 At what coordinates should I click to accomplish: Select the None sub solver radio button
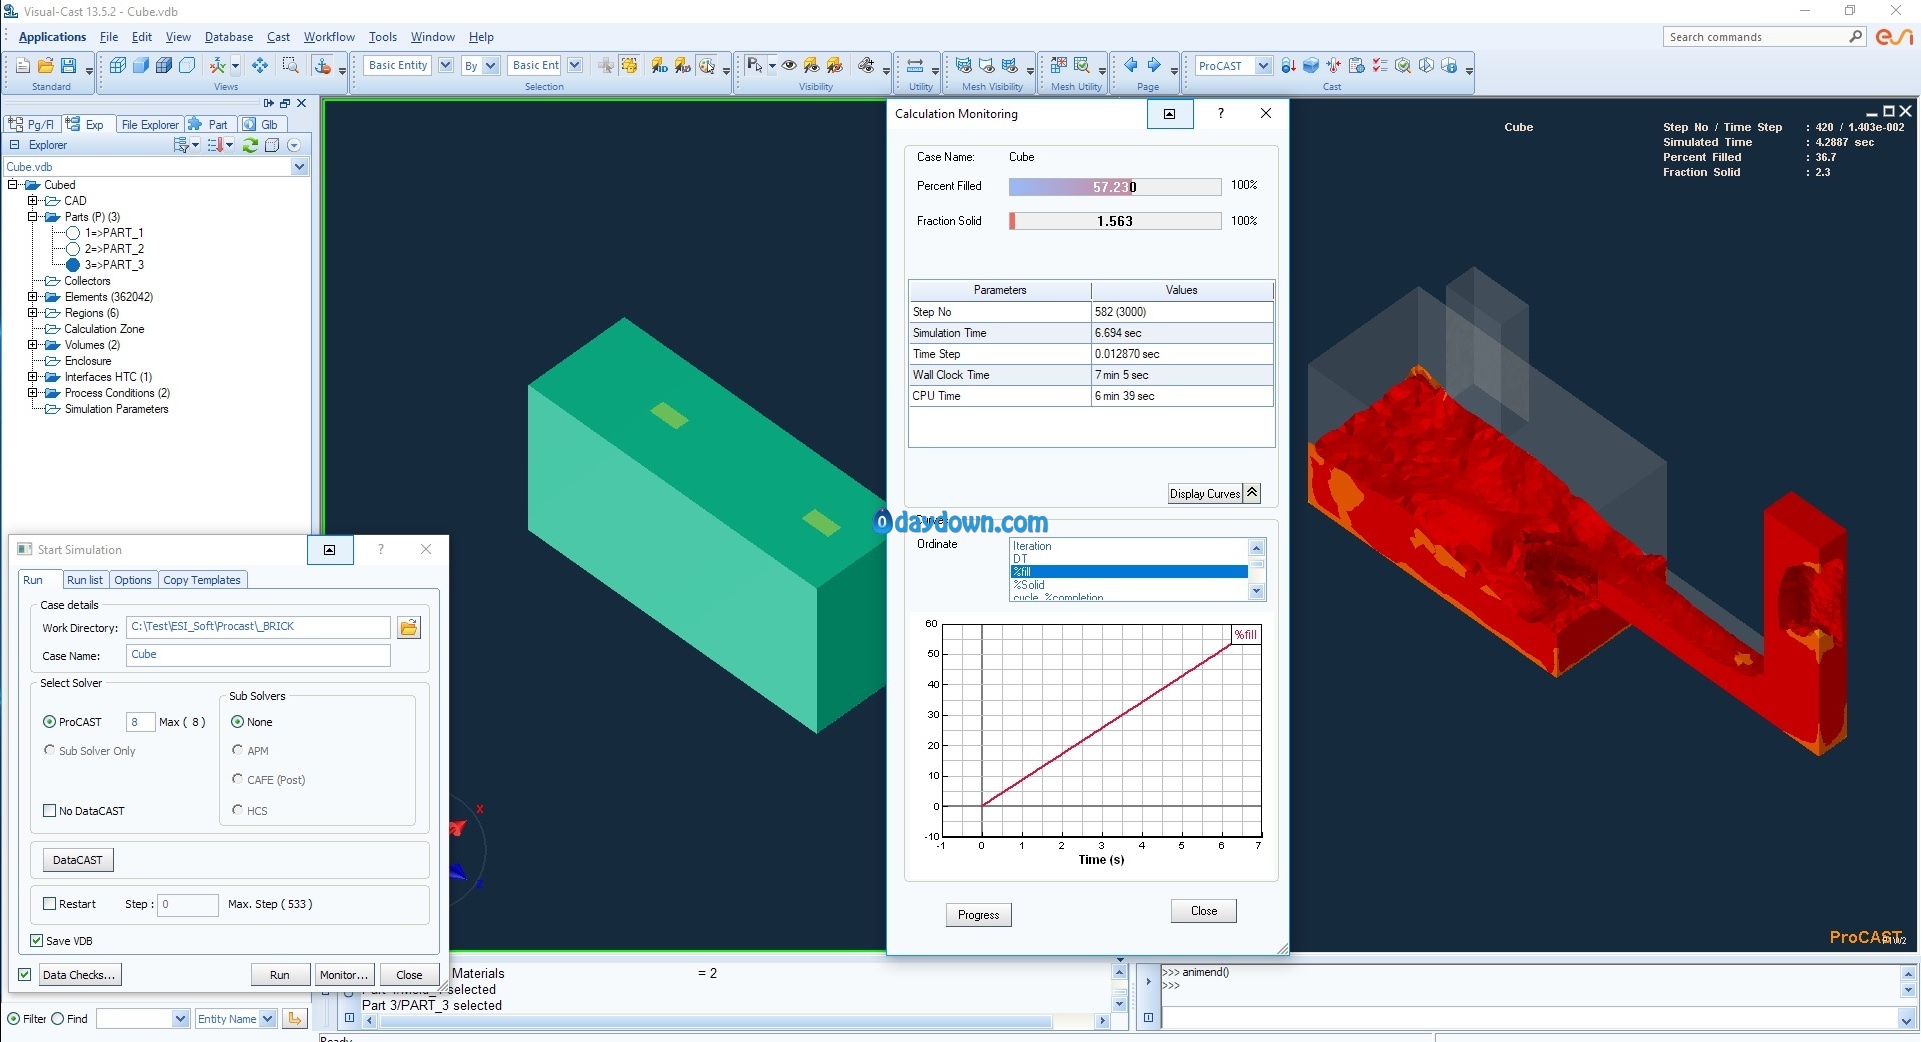pos(237,722)
